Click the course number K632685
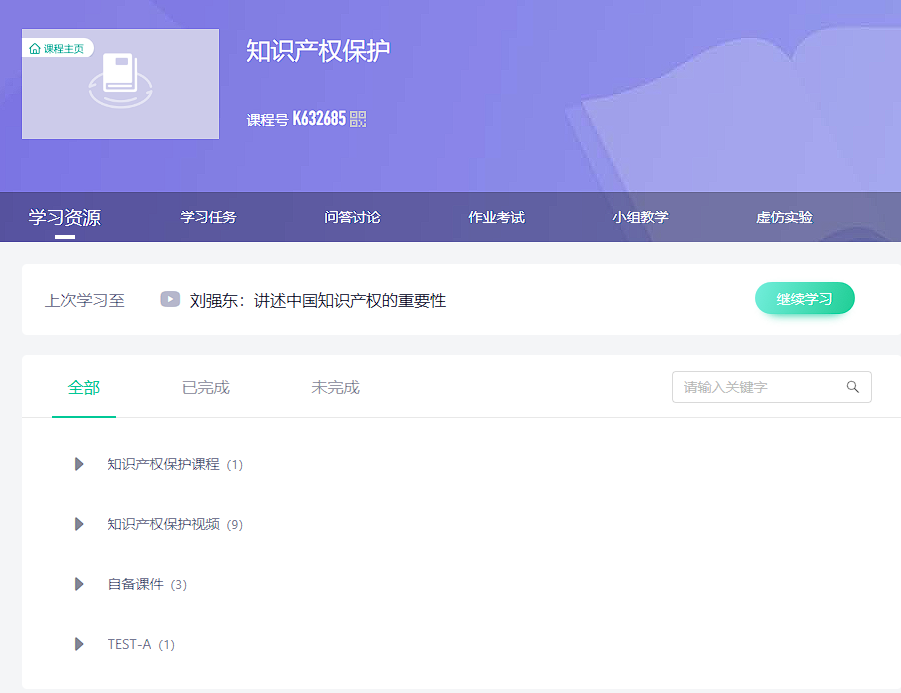Image resolution: width=901 pixels, height=693 pixels. [319, 118]
